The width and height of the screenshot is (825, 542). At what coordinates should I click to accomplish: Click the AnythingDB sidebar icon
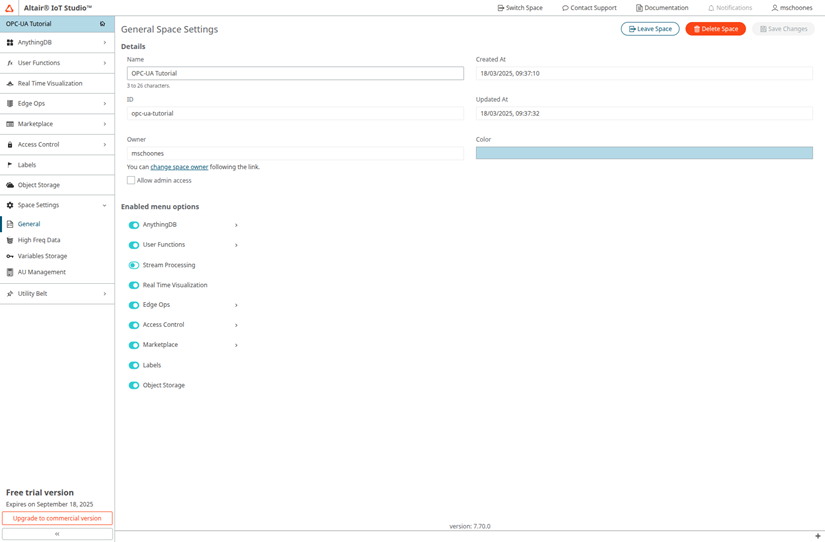(x=9, y=43)
